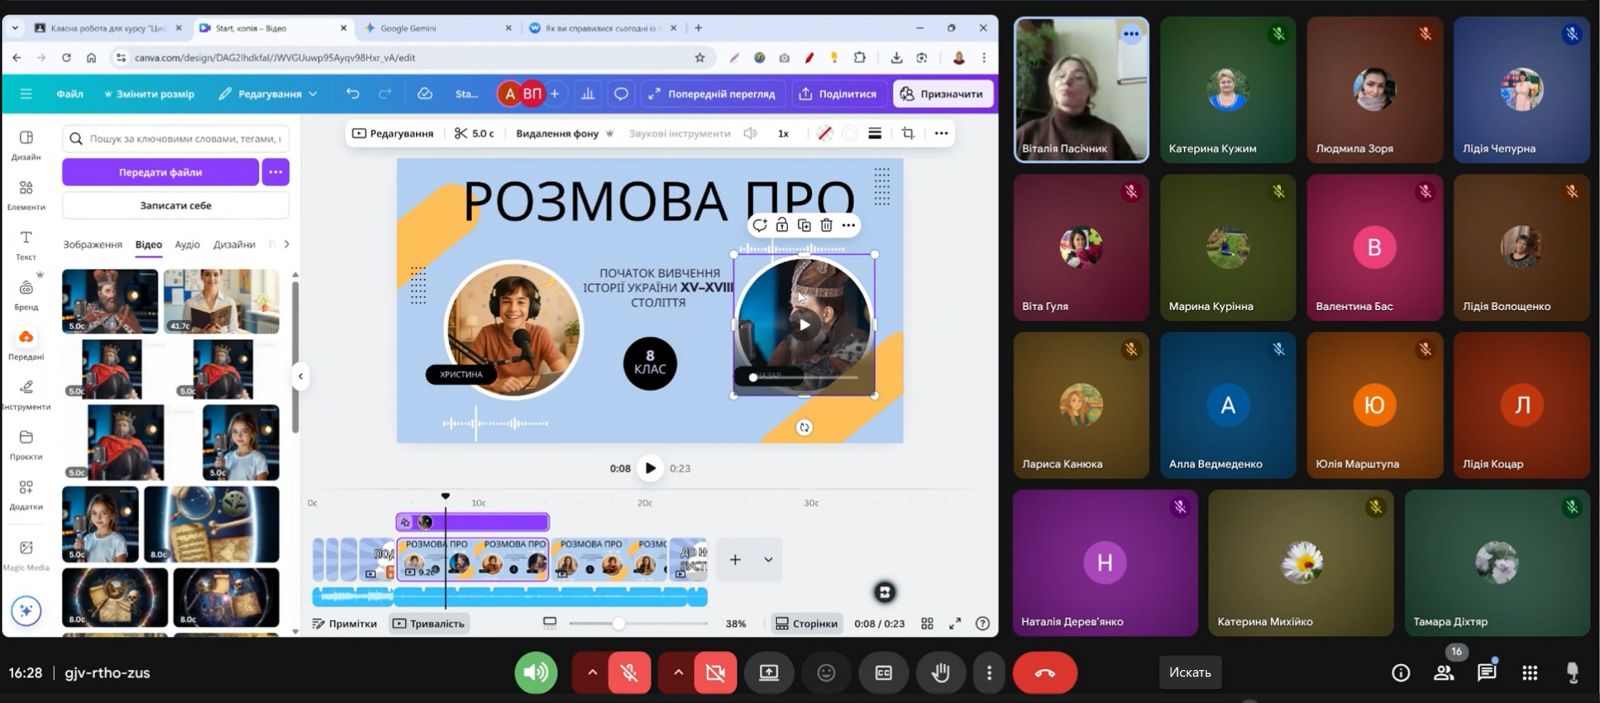1600x703 pixels.
Task: Open the Elements panel in the Canva sidebar
Action: [x=26, y=194]
